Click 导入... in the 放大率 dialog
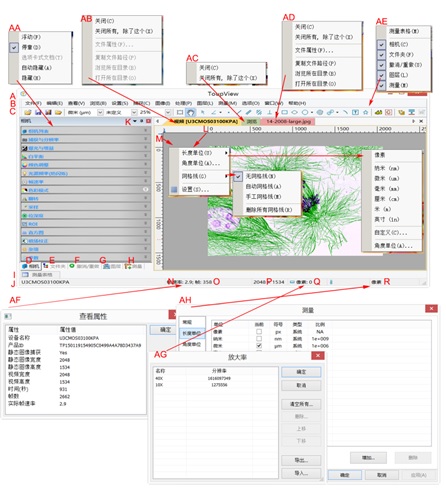The image size is (446, 491). pos(301,473)
